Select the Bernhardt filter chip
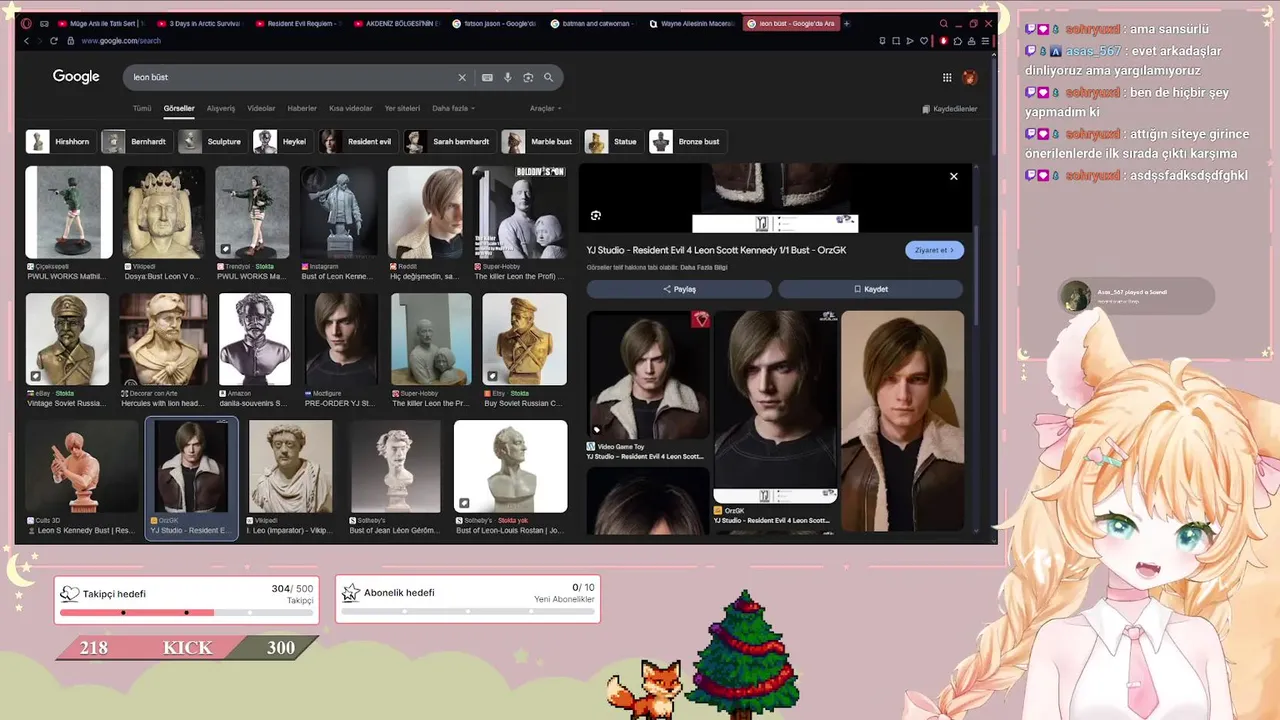Image resolution: width=1280 pixels, height=720 pixels. [135, 141]
